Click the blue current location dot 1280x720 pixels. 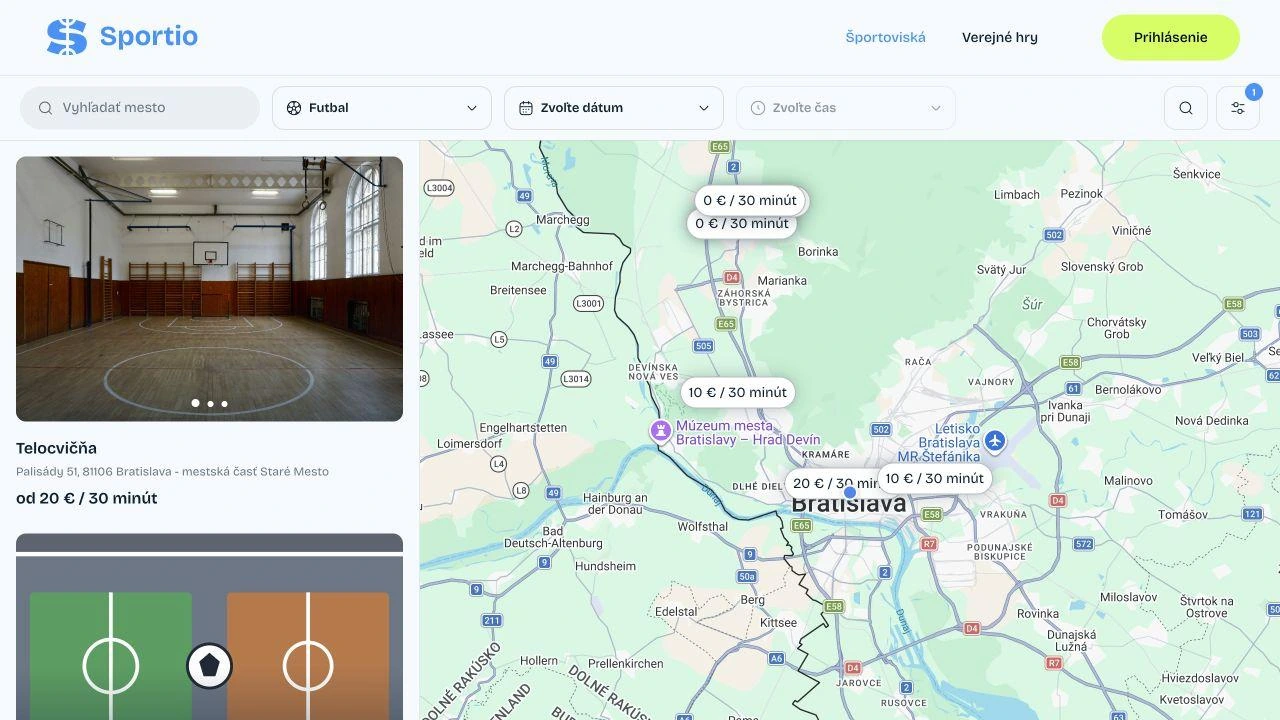tap(850, 492)
